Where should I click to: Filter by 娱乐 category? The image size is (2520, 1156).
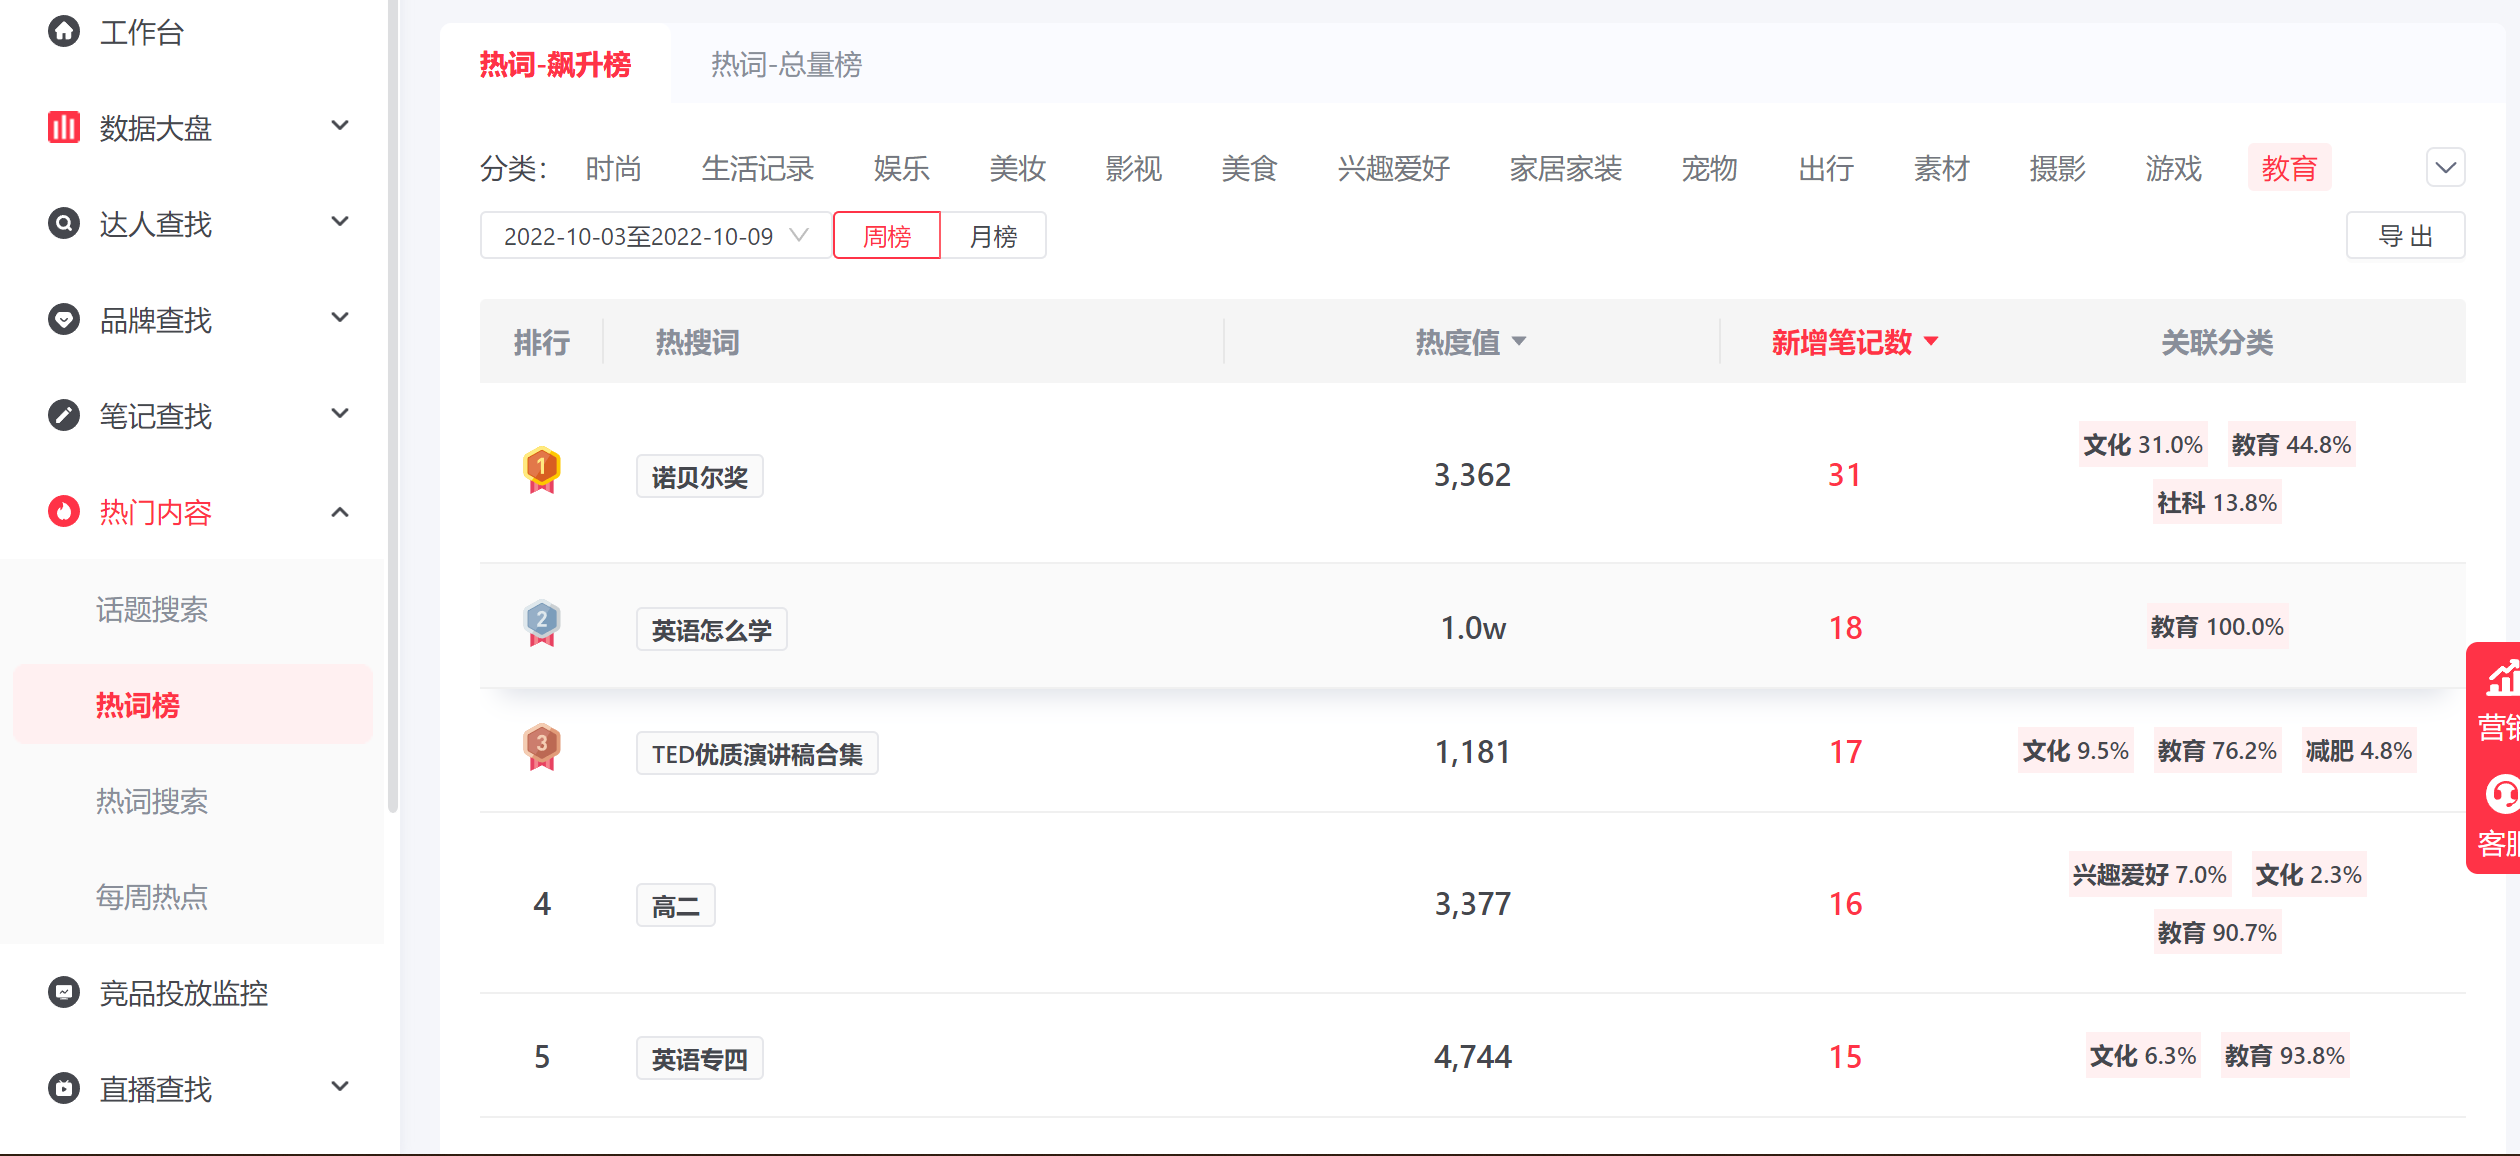(x=901, y=168)
